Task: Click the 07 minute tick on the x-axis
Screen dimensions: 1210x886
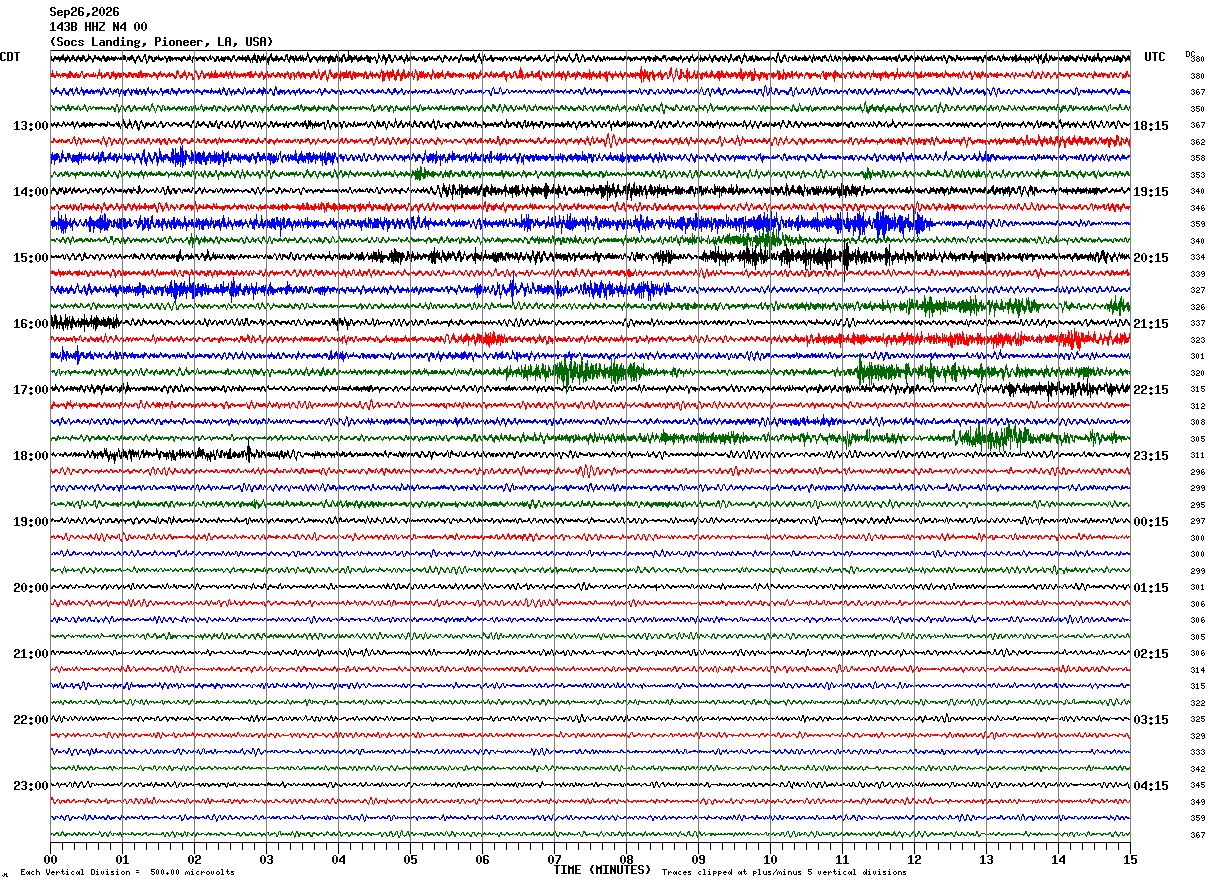Action: coord(554,859)
